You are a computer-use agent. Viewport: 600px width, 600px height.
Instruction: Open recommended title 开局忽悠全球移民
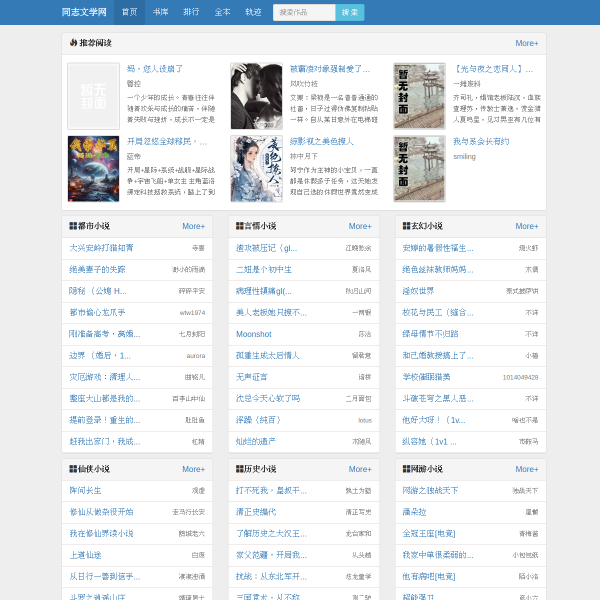coord(167,142)
